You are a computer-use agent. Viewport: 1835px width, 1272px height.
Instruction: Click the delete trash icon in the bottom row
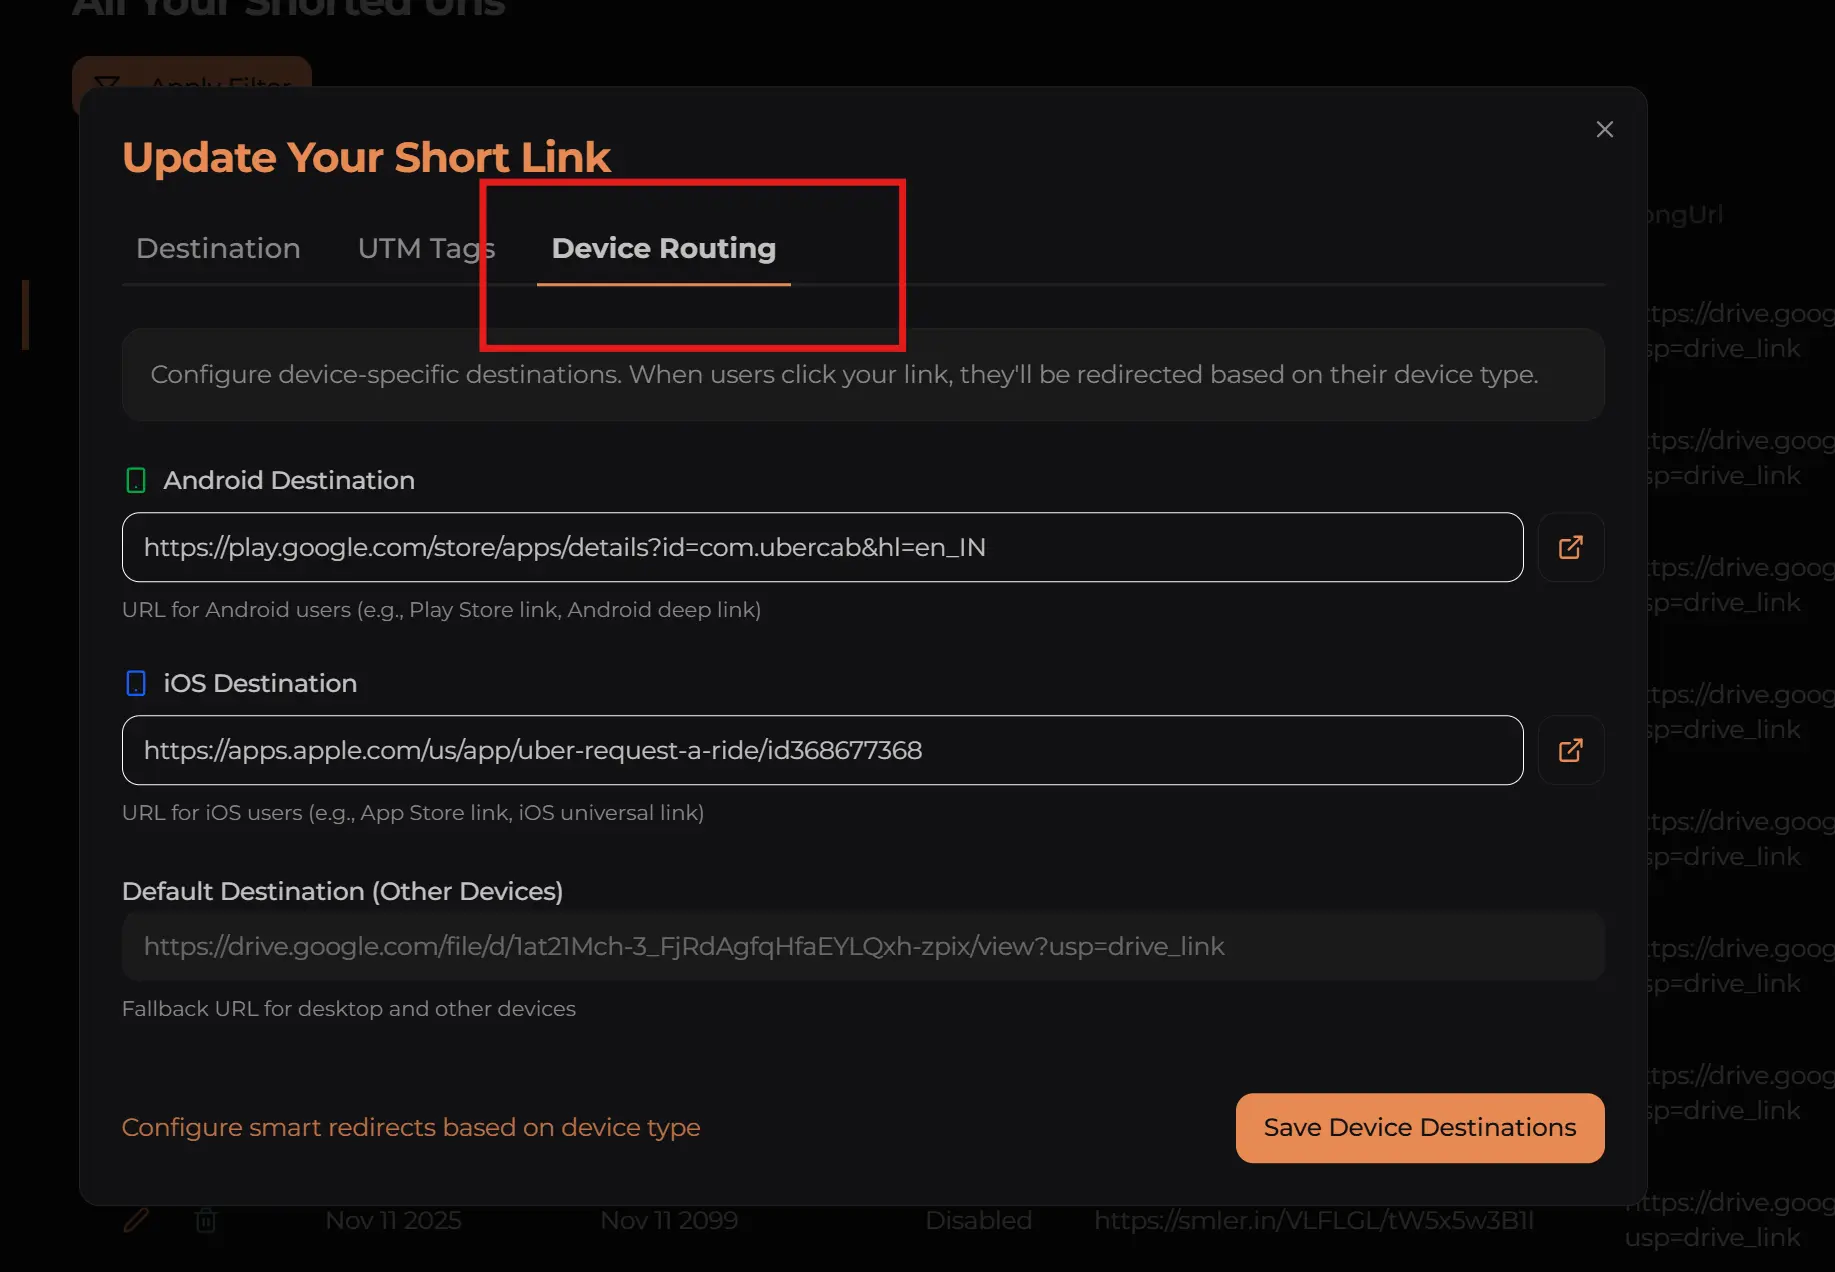click(x=206, y=1220)
